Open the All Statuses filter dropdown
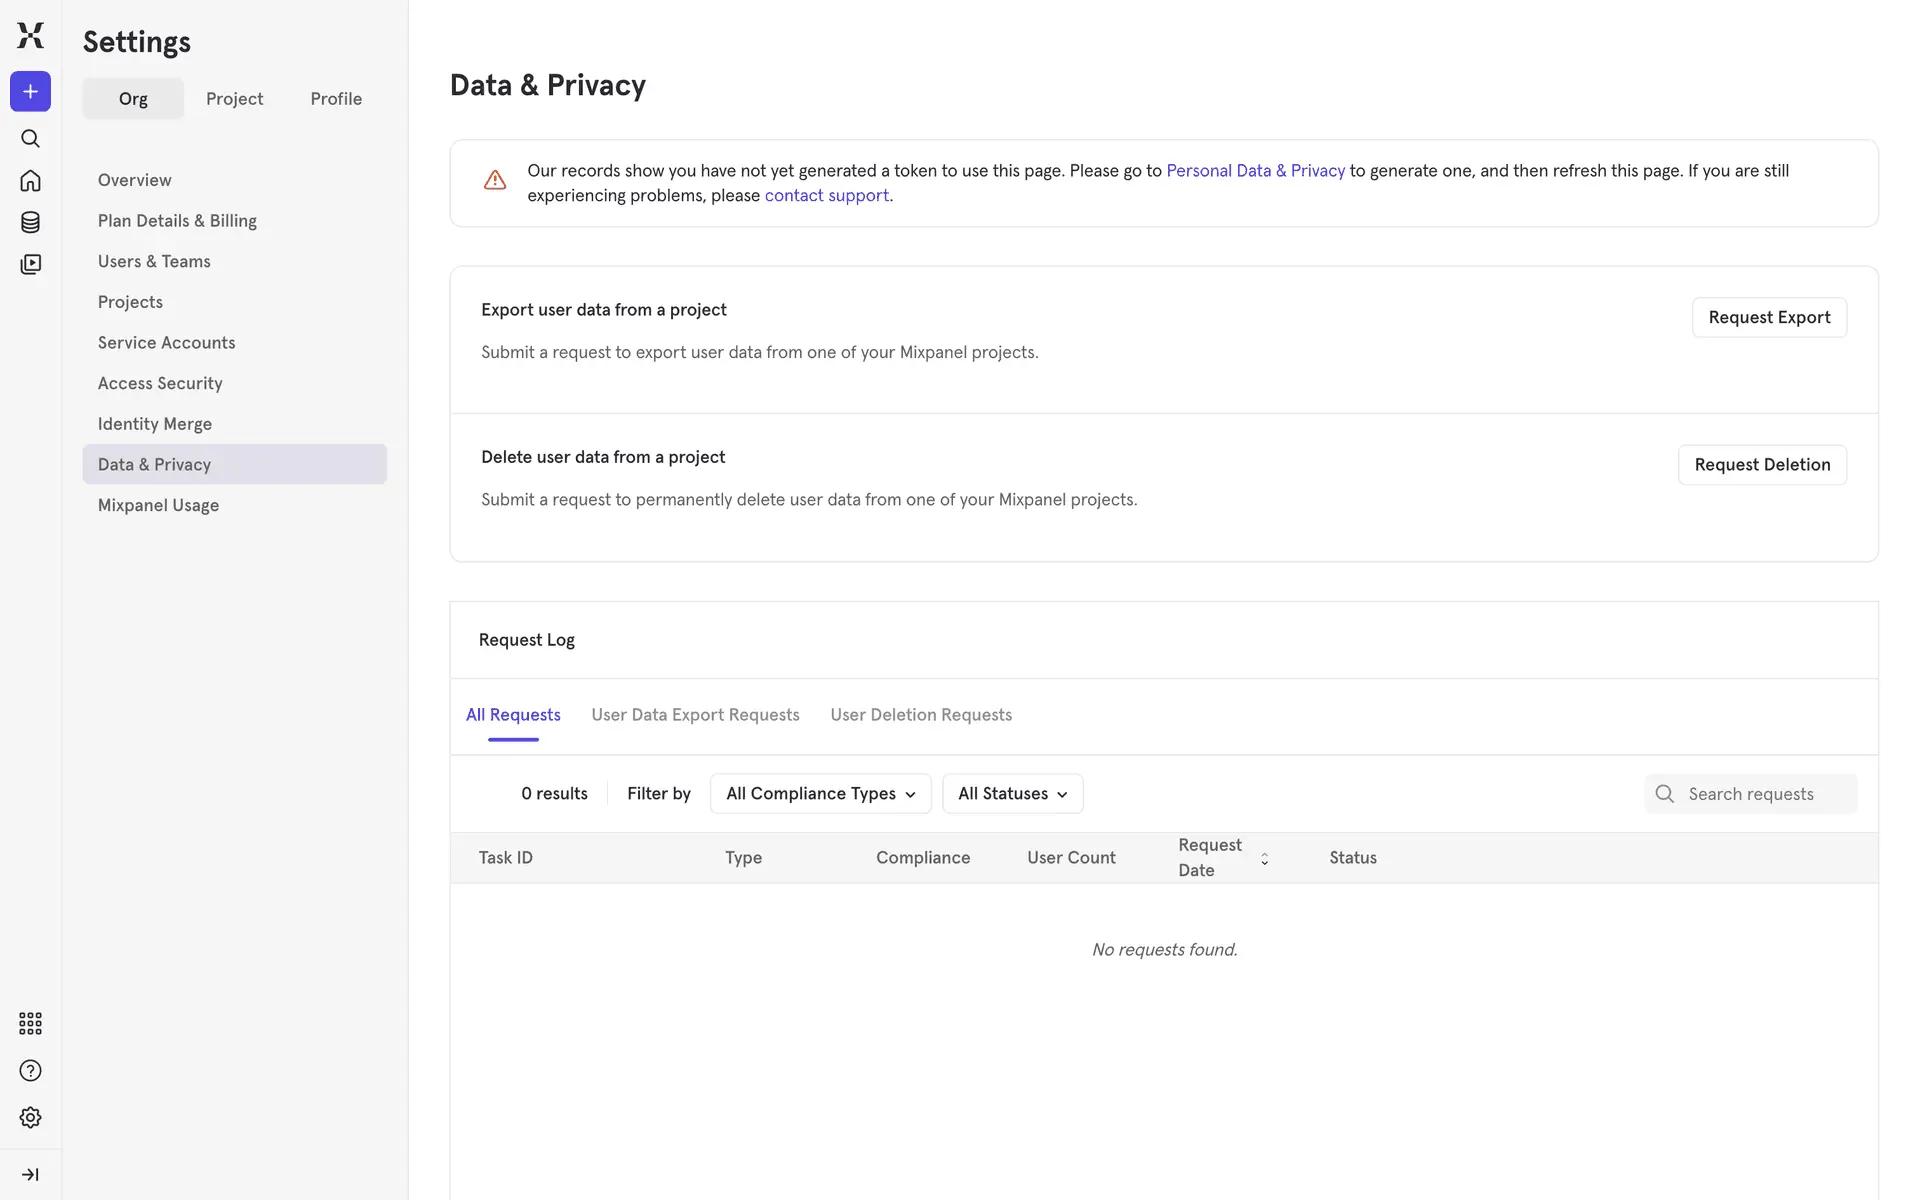The image size is (1920, 1200). tap(1012, 794)
